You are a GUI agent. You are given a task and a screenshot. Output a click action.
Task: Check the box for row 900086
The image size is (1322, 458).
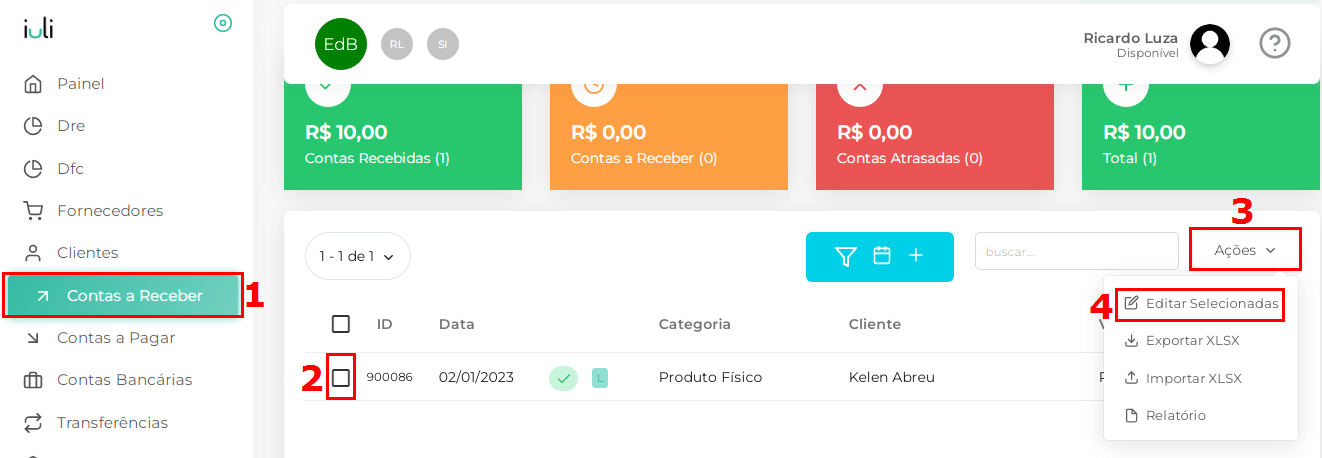341,378
